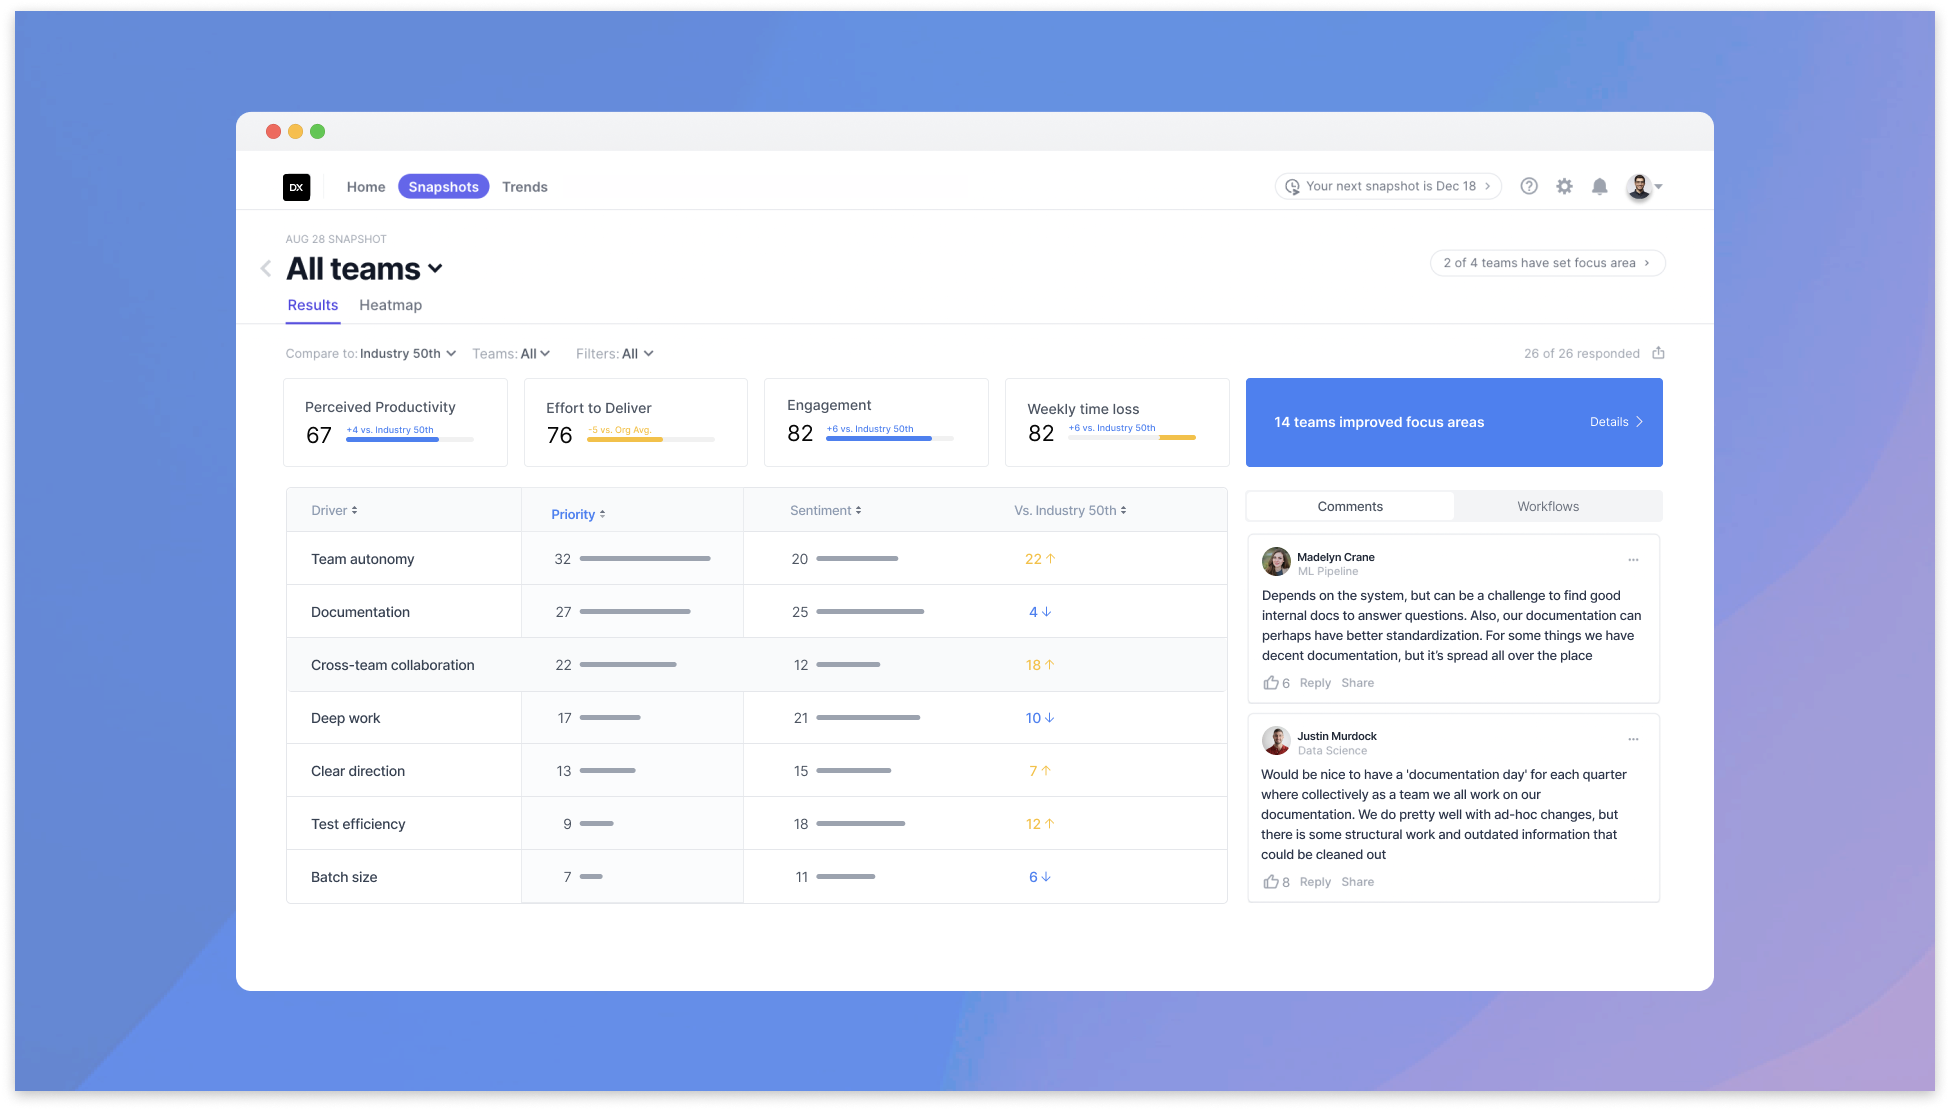The height and width of the screenshot is (1110, 1950).
Task: Open notifications bell icon
Action: 1600,186
